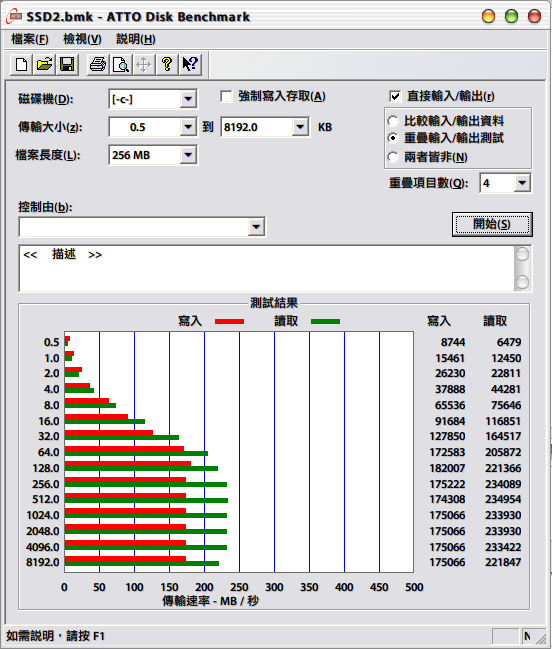The width and height of the screenshot is (553, 649).
Task: Click the 測試結果 group title
Action: coord(274,303)
